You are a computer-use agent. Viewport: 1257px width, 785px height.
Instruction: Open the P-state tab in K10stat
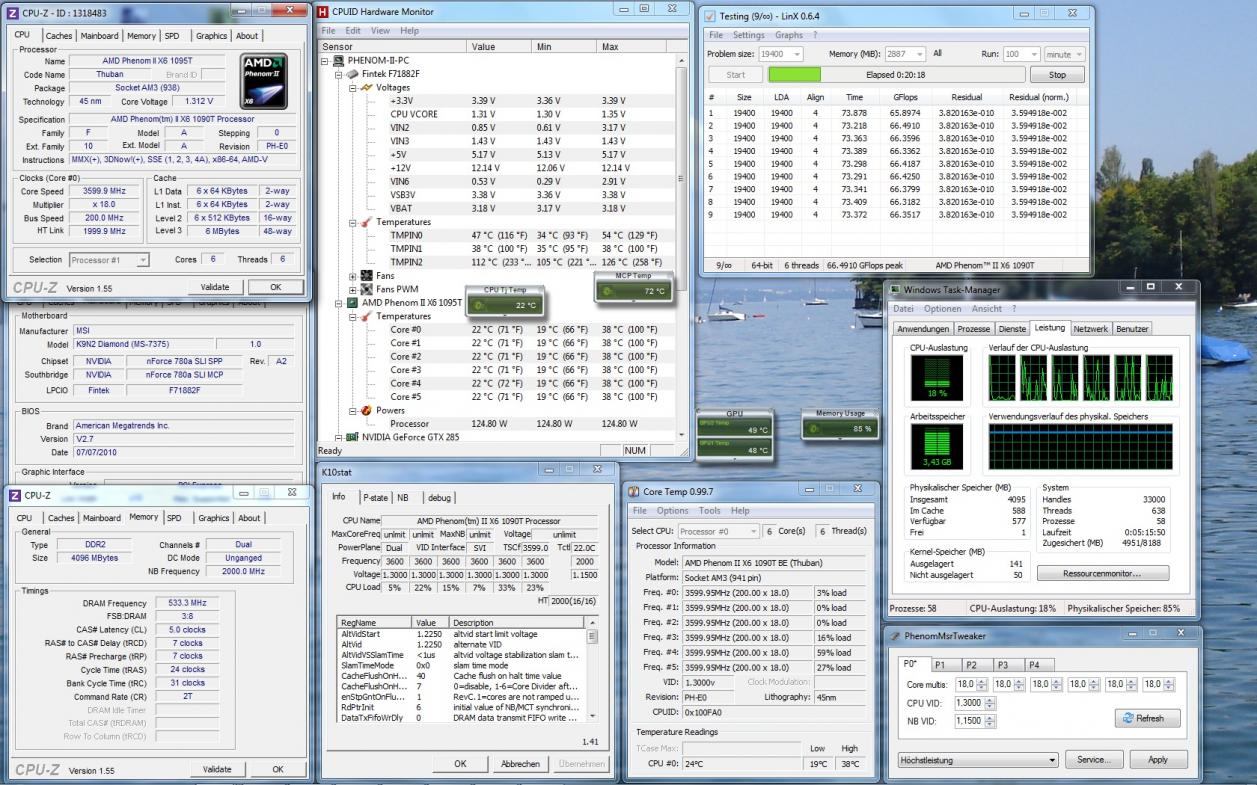coord(375,497)
